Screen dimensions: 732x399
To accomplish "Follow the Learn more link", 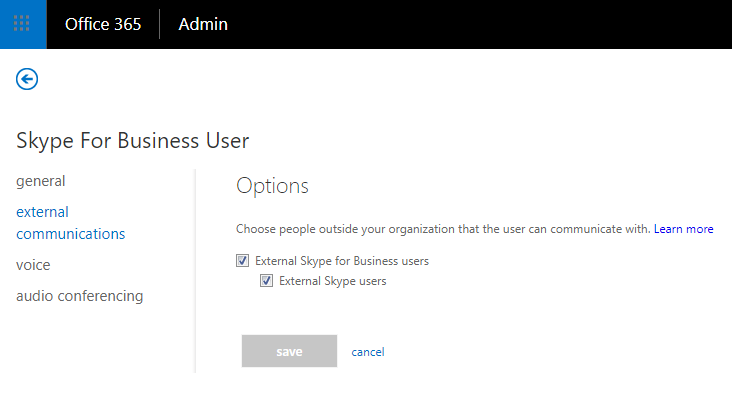I will pyautogui.click(x=683, y=229).
